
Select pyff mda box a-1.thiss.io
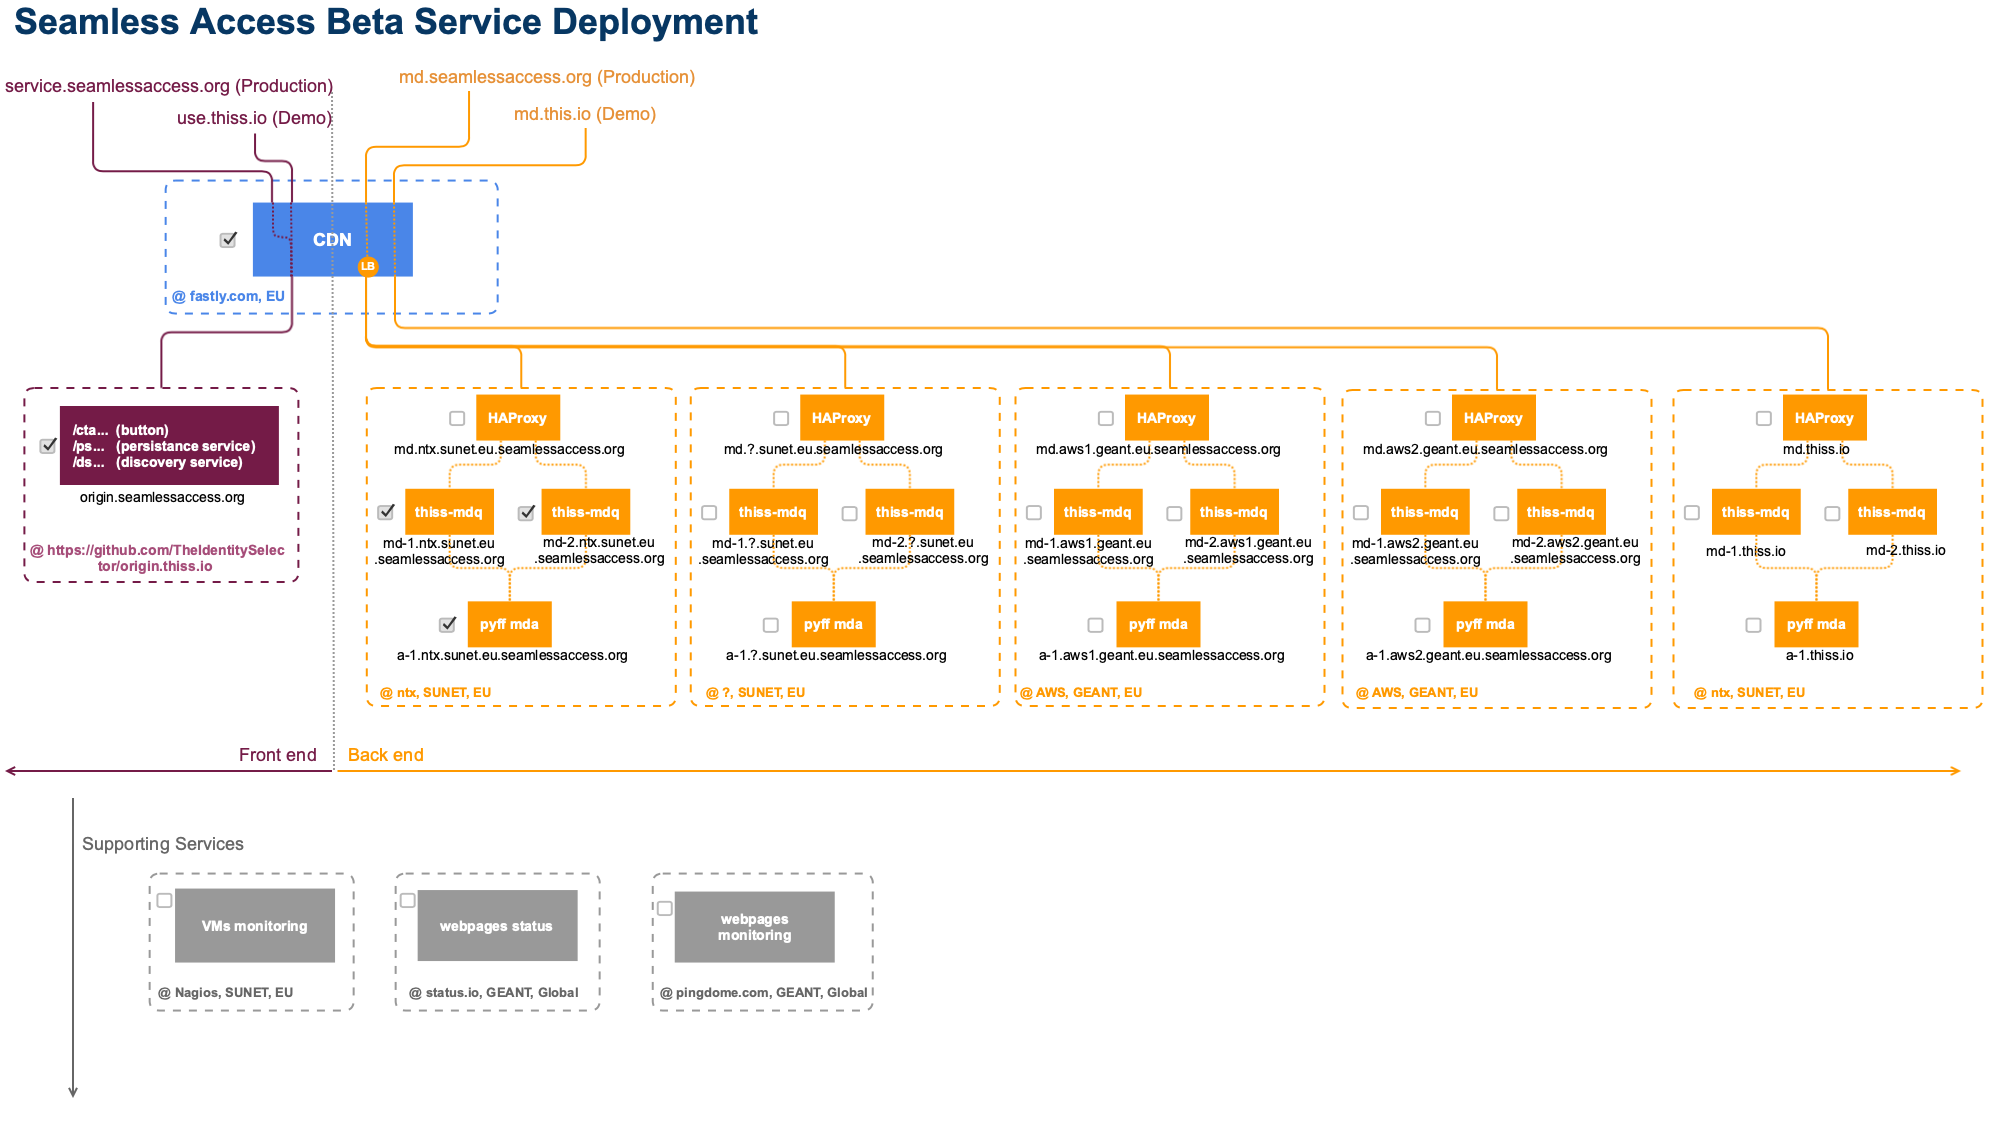coord(1816,624)
